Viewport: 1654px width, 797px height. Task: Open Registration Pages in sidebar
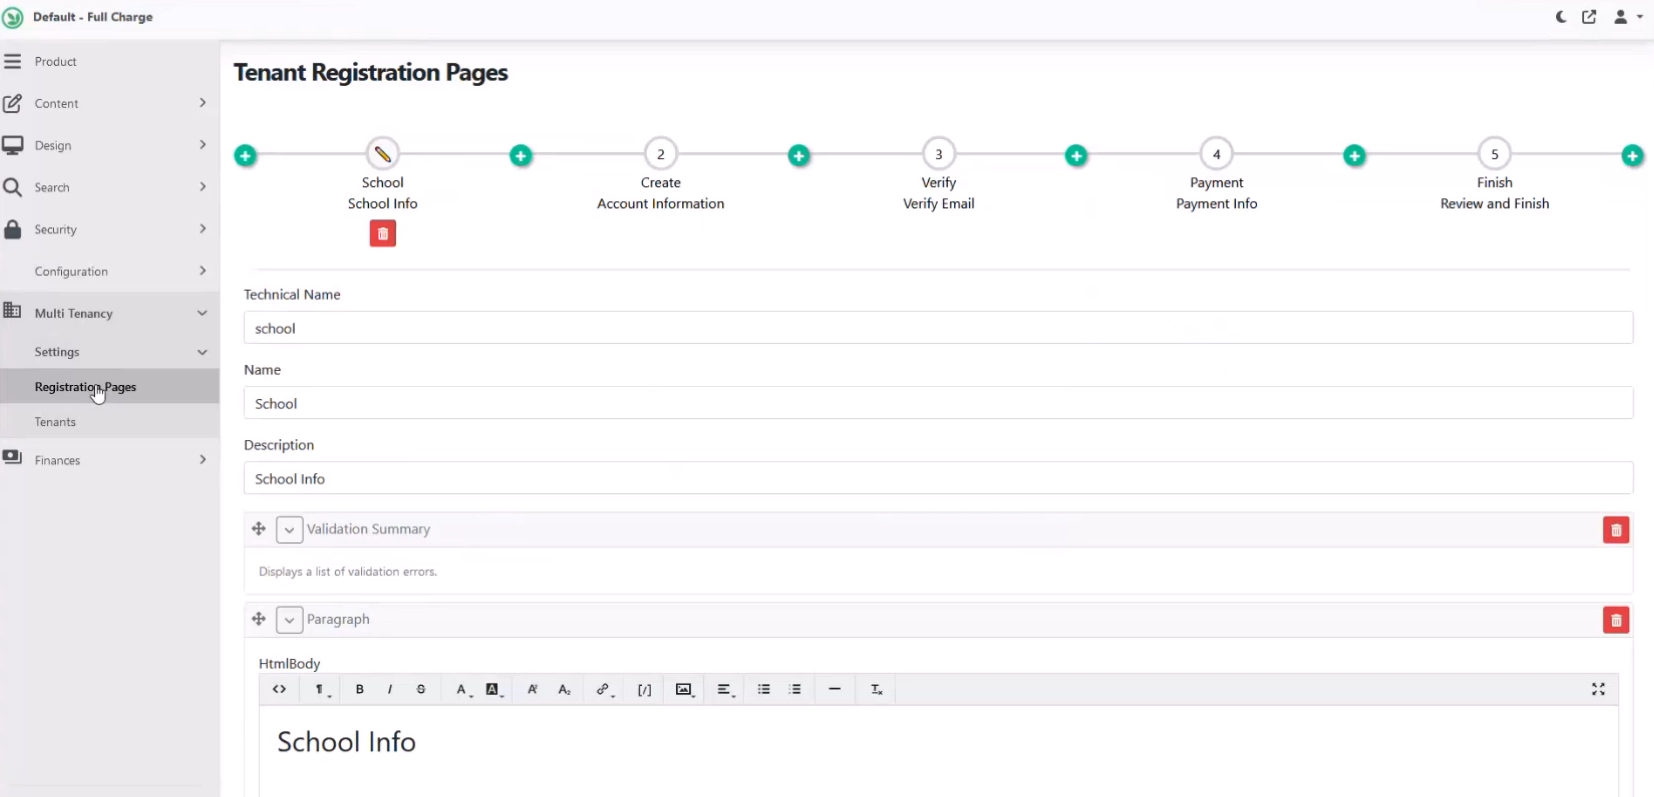click(x=109, y=387)
